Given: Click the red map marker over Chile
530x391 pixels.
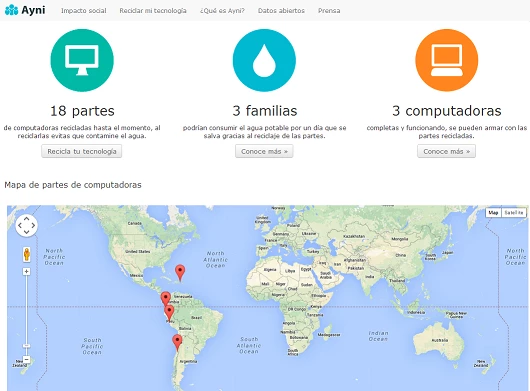Looking at the screenshot, I should (177, 342).
